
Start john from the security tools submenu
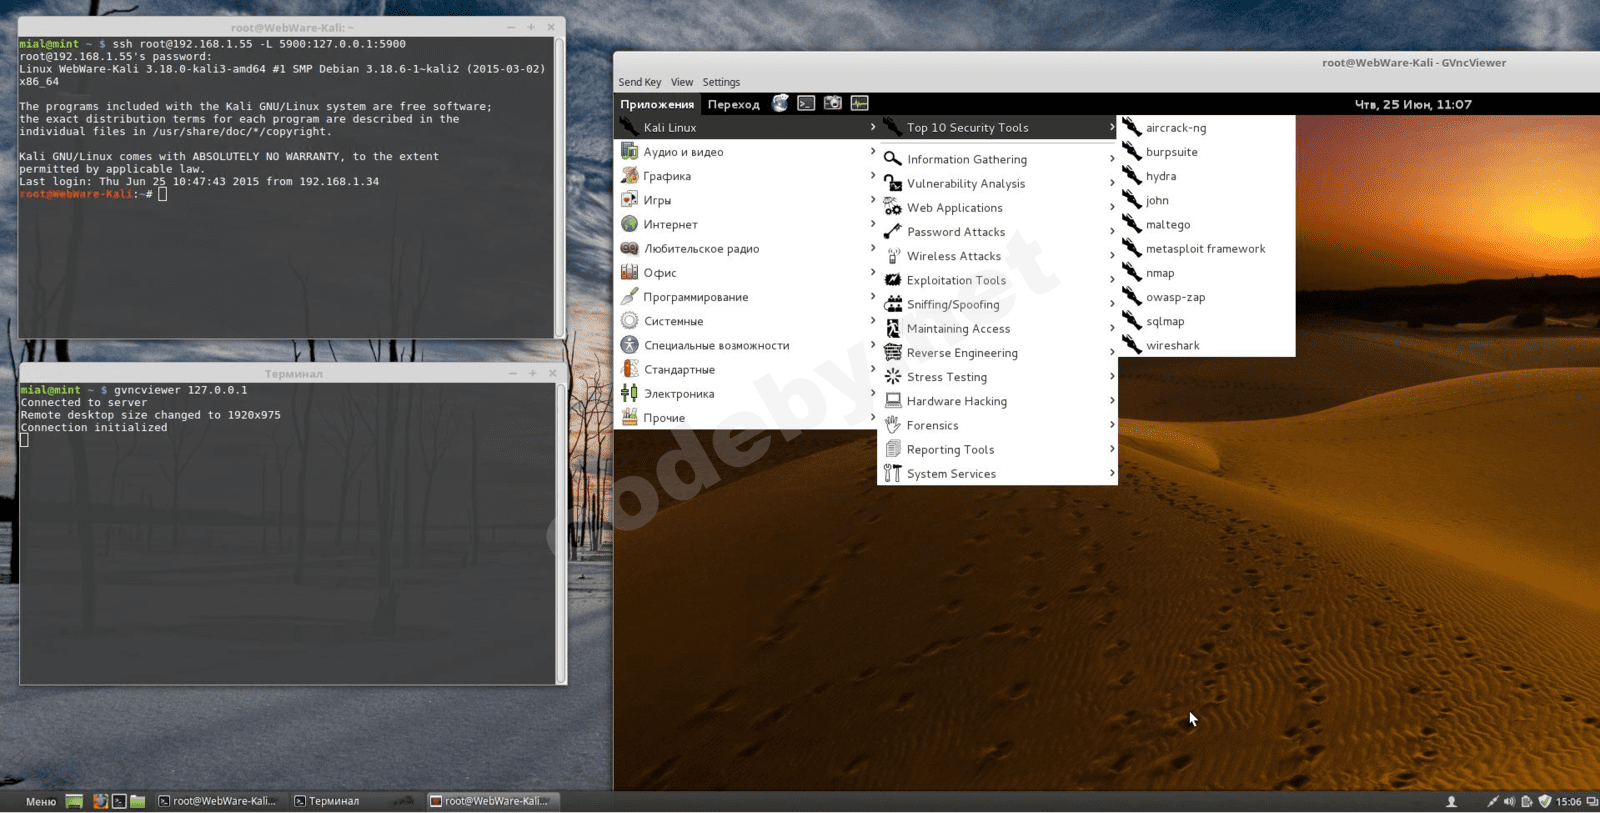point(1207,200)
